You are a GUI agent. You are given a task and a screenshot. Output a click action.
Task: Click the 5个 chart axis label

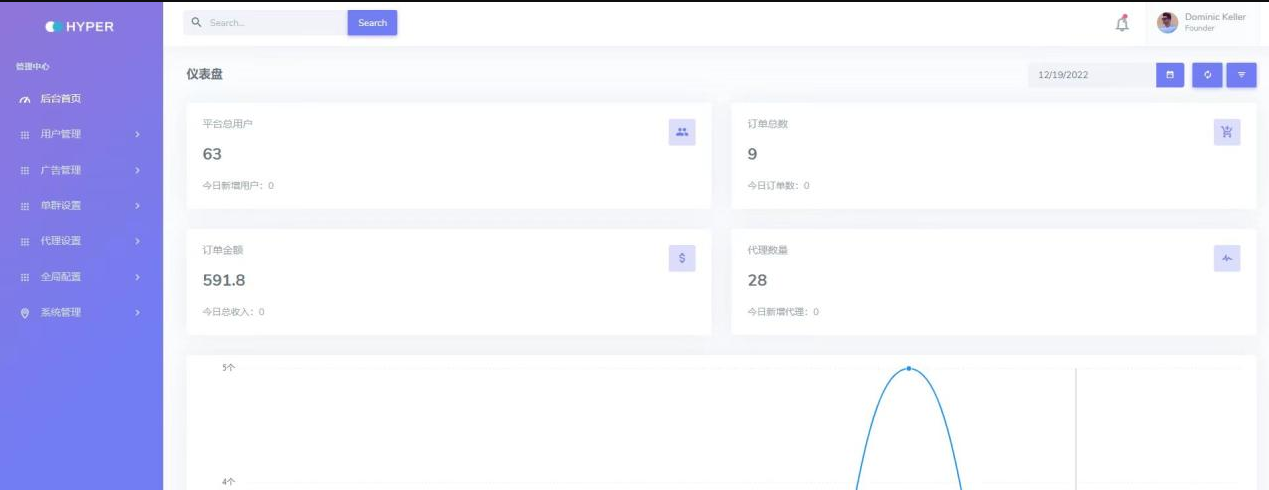point(229,368)
